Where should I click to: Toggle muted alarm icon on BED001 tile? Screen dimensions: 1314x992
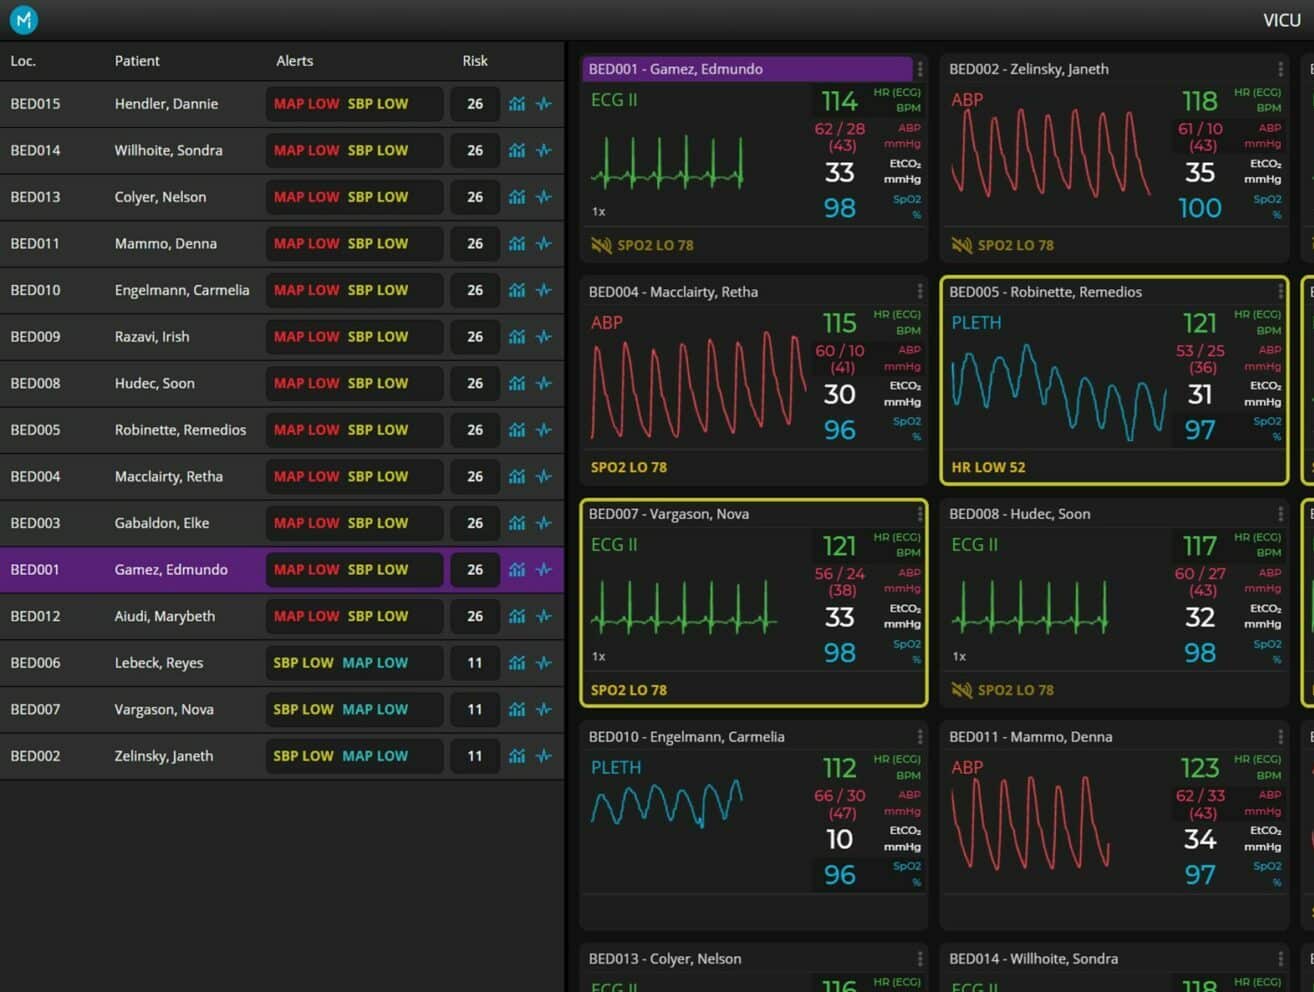coord(600,245)
